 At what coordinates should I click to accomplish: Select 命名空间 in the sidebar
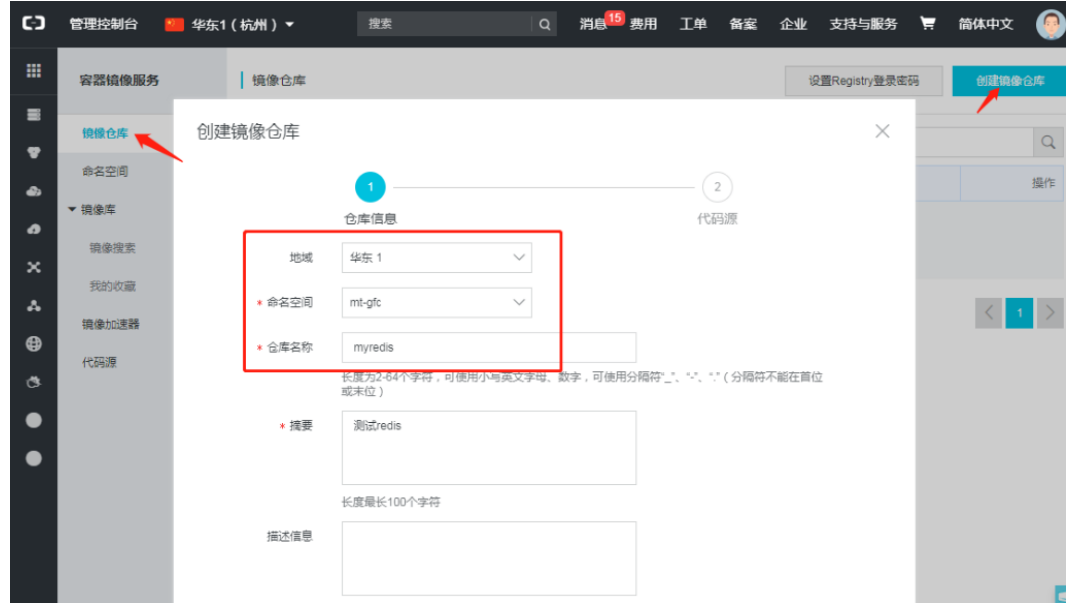(x=105, y=171)
